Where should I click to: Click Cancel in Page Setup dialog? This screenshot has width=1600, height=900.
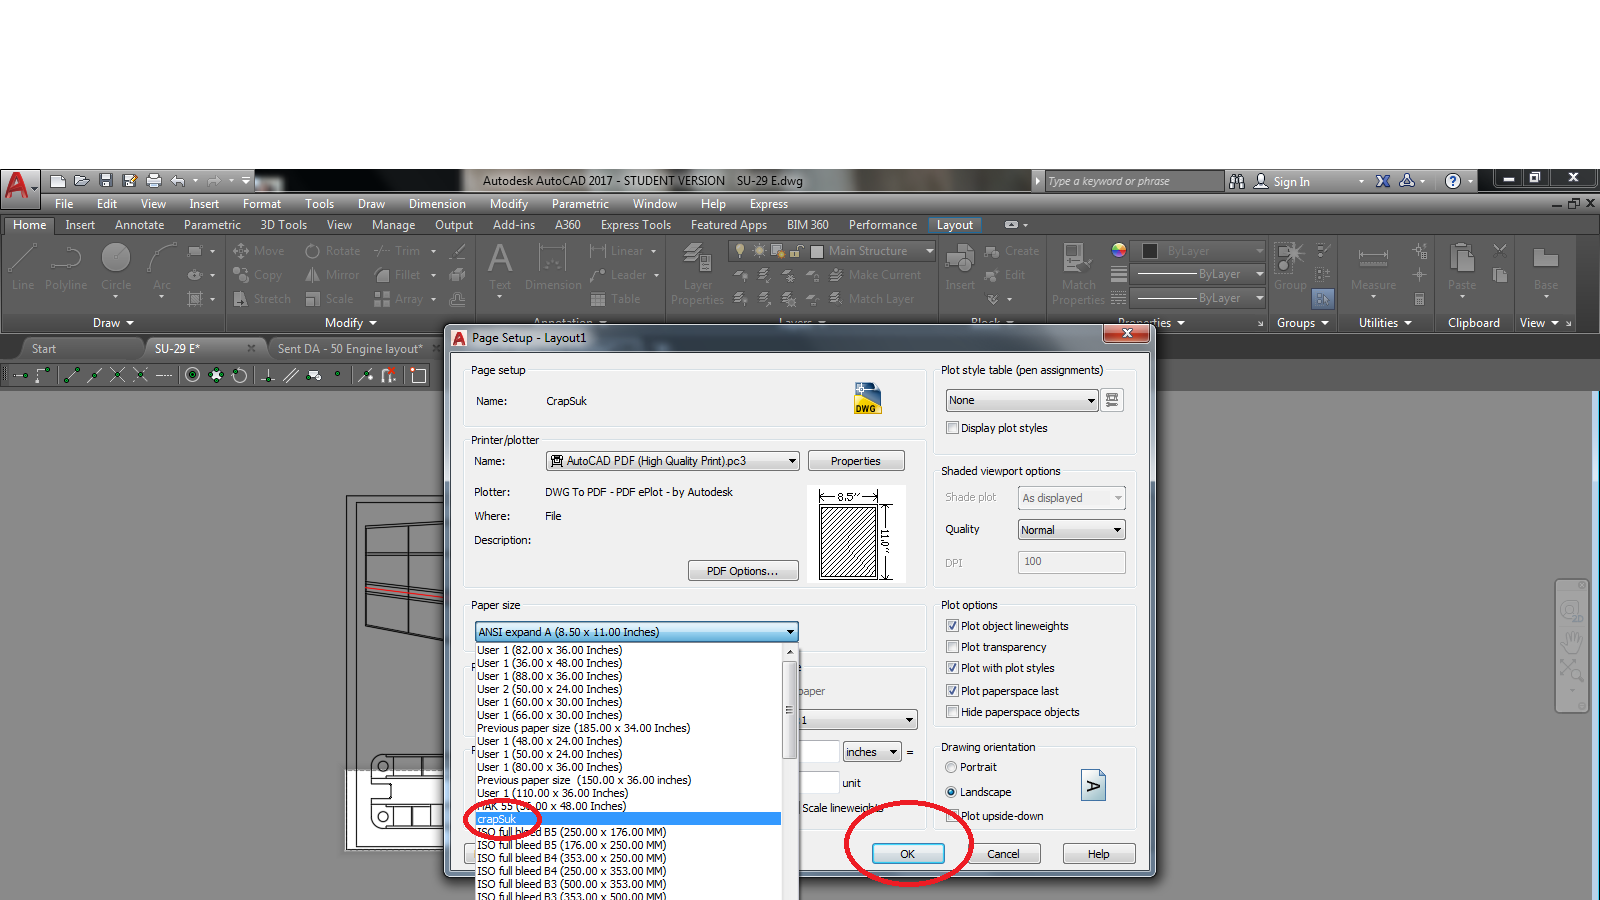tap(1003, 854)
